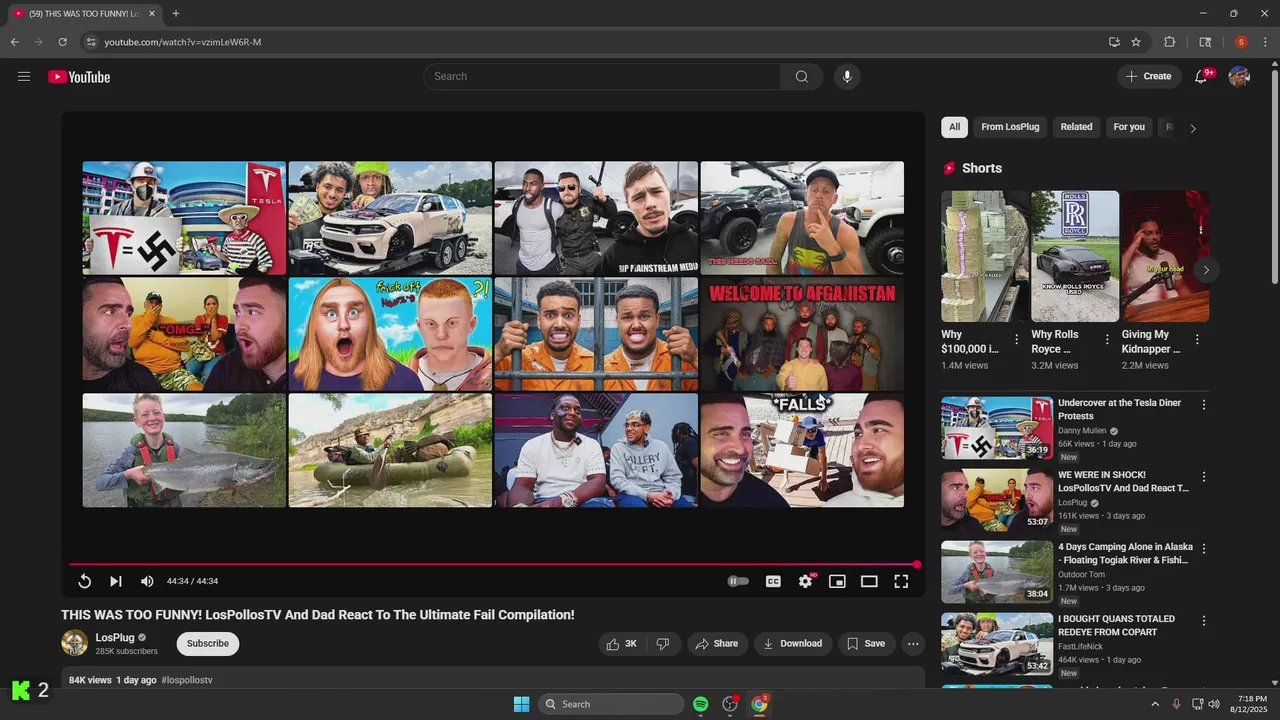The image size is (1280, 720).
Task: Select the For you chip
Action: (x=1129, y=127)
